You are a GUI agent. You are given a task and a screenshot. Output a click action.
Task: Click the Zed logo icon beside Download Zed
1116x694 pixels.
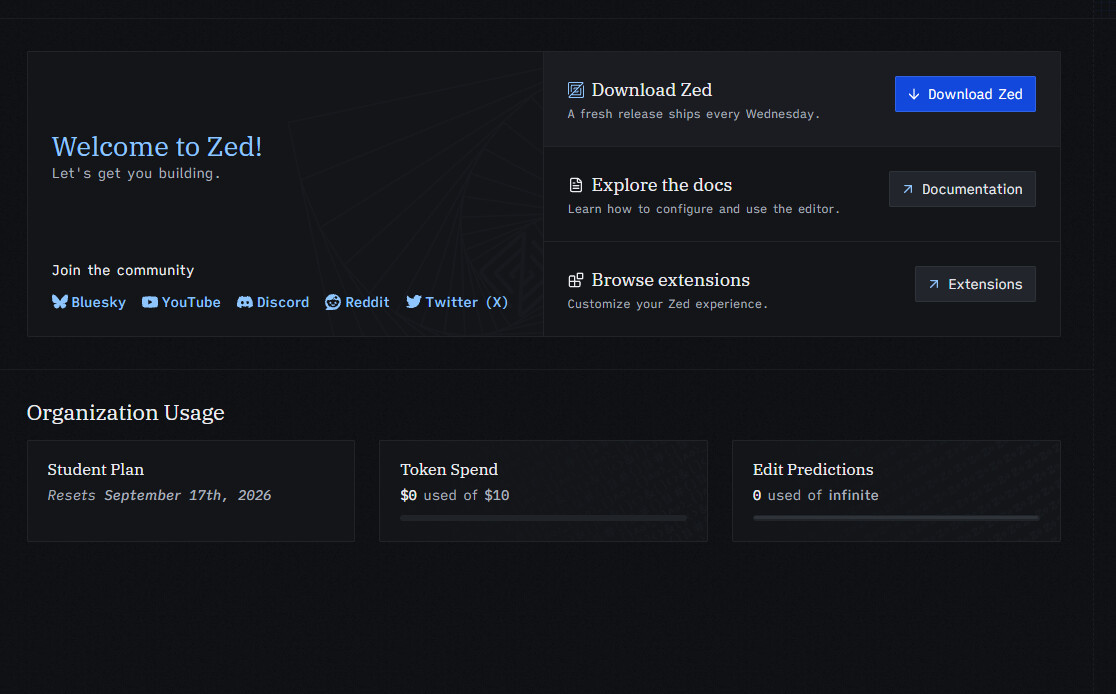click(x=576, y=90)
